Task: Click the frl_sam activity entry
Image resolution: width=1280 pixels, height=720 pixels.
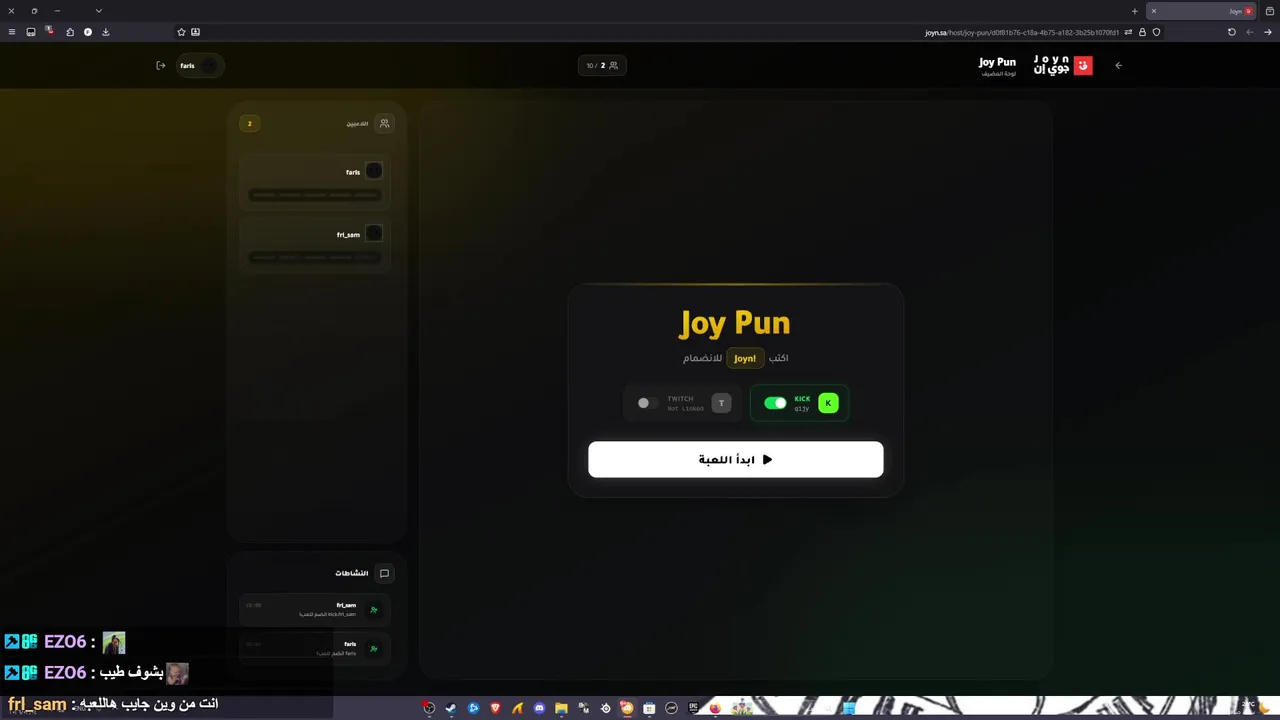Action: click(x=315, y=609)
